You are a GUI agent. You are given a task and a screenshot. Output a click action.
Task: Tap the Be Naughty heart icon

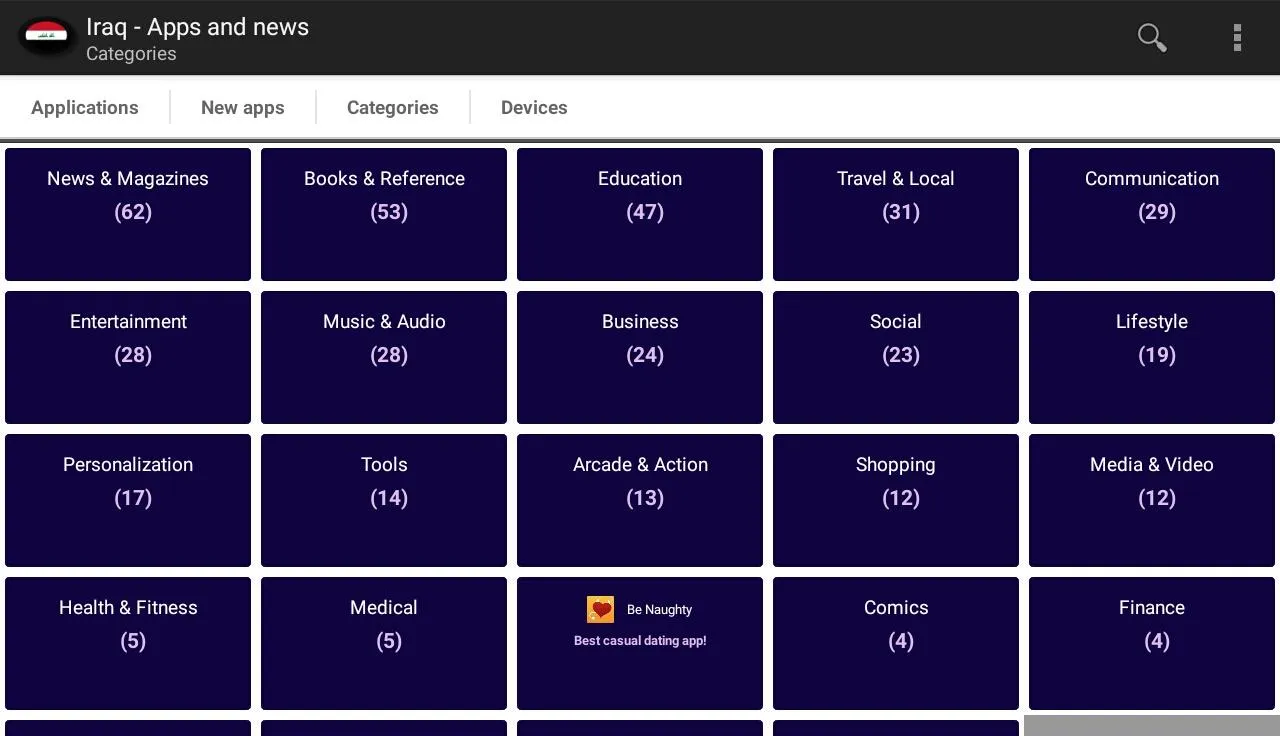(600, 609)
